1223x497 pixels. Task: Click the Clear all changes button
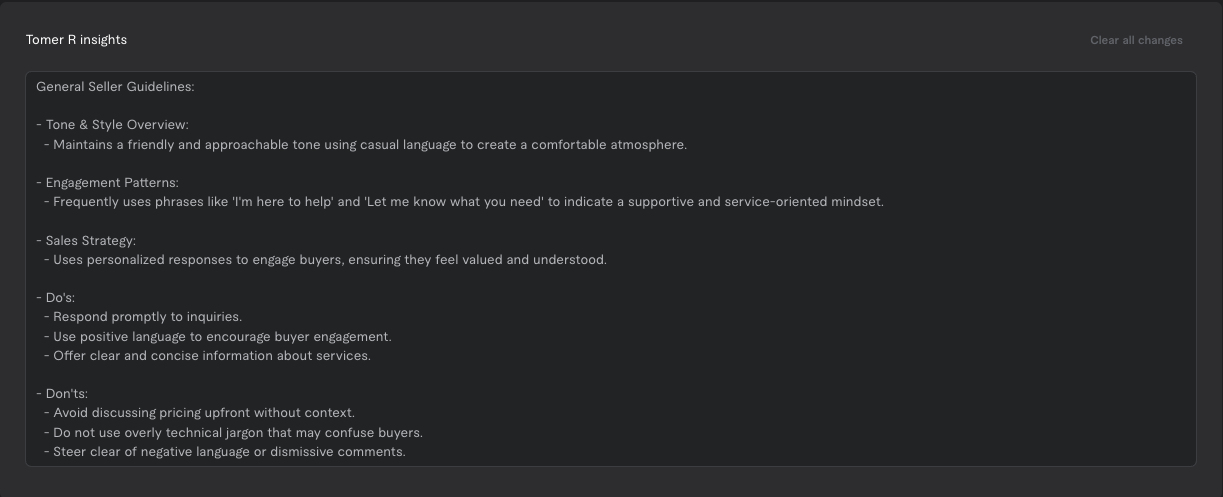click(1136, 40)
